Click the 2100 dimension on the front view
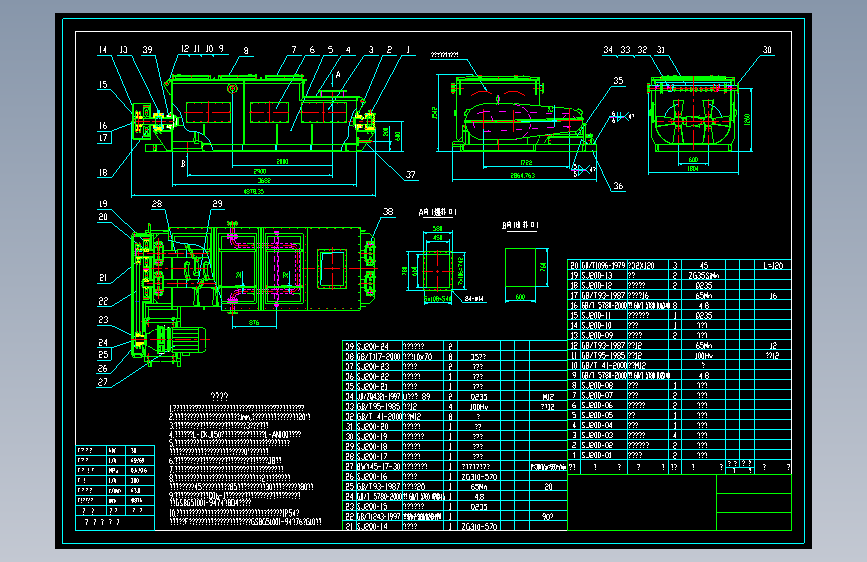The height and width of the screenshot is (562, 867). point(282,162)
